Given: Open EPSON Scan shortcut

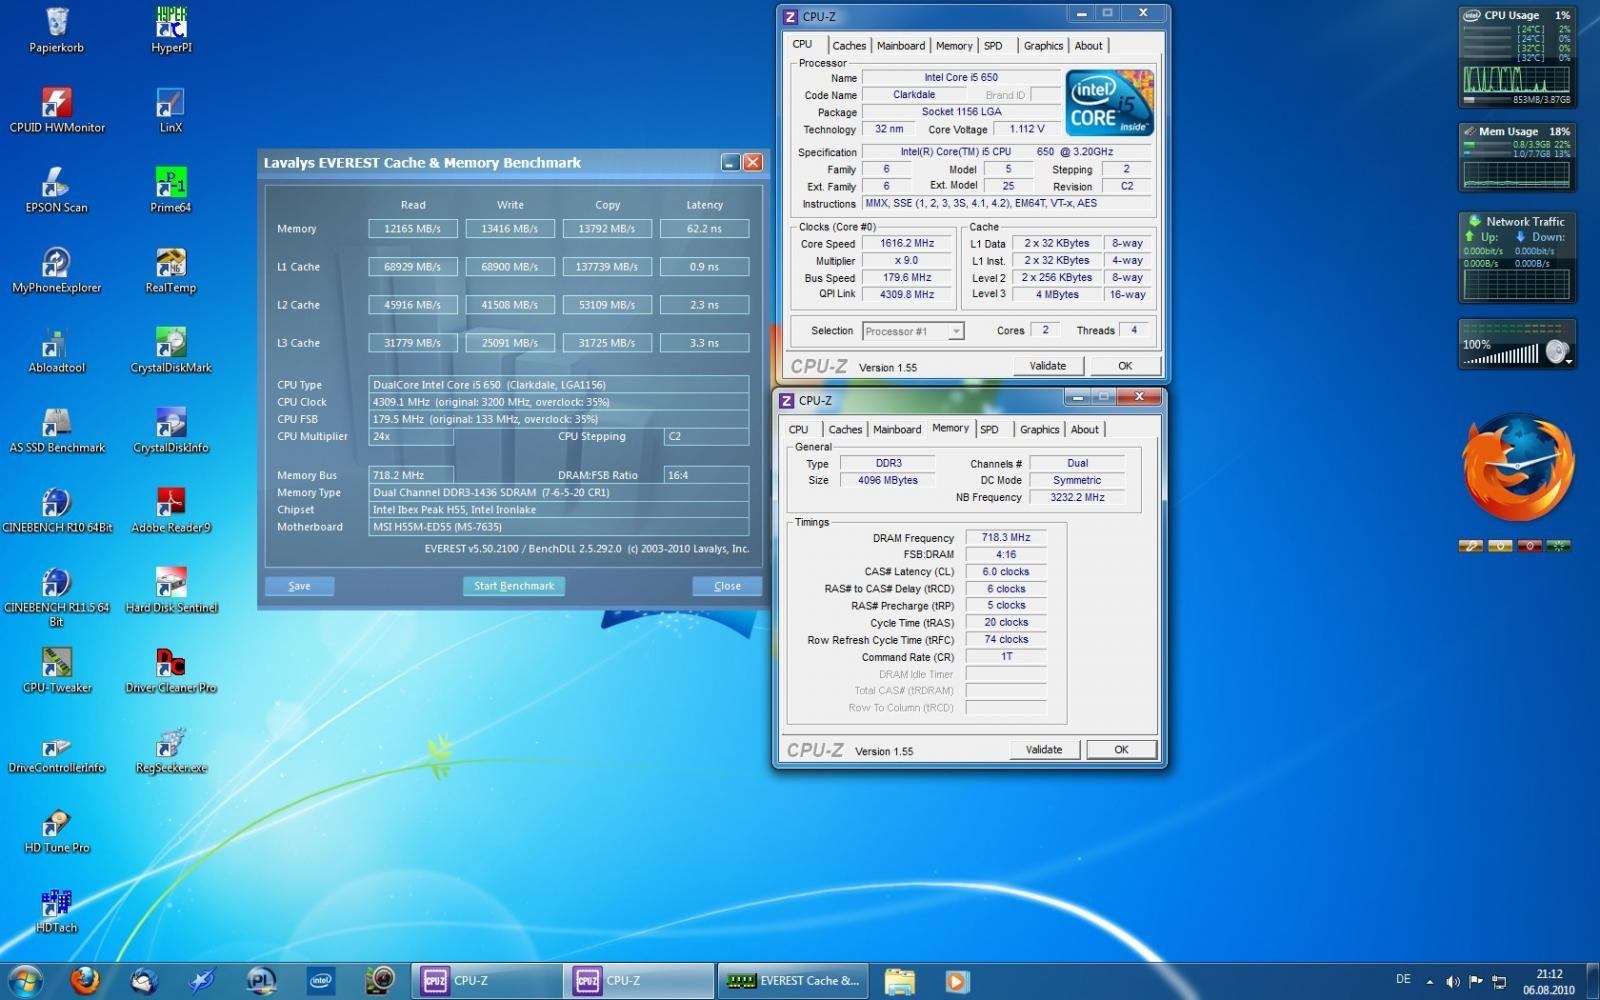Looking at the screenshot, I should coord(57,190).
